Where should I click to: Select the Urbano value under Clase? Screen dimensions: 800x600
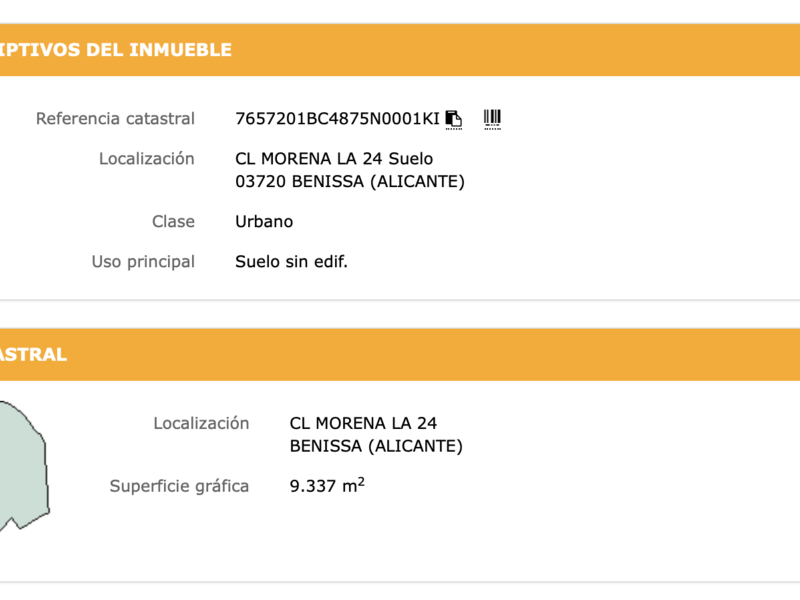(x=263, y=221)
